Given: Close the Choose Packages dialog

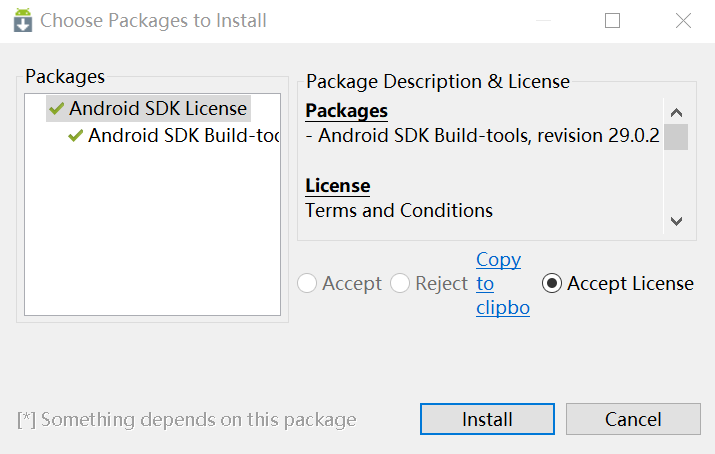Looking at the screenshot, I should [x=683, y=20].
